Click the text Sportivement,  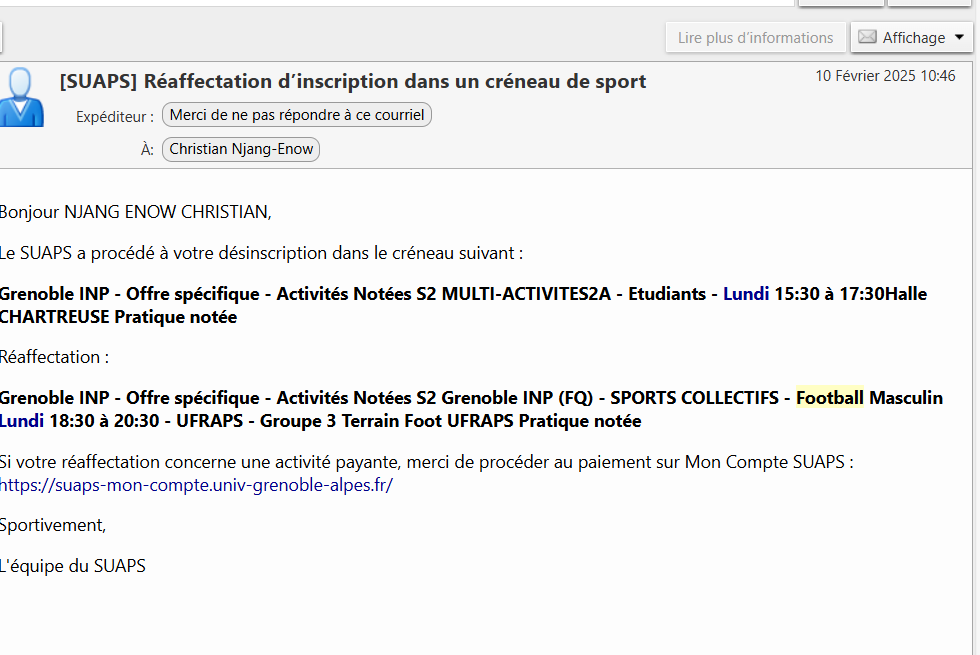pos(53,525)
